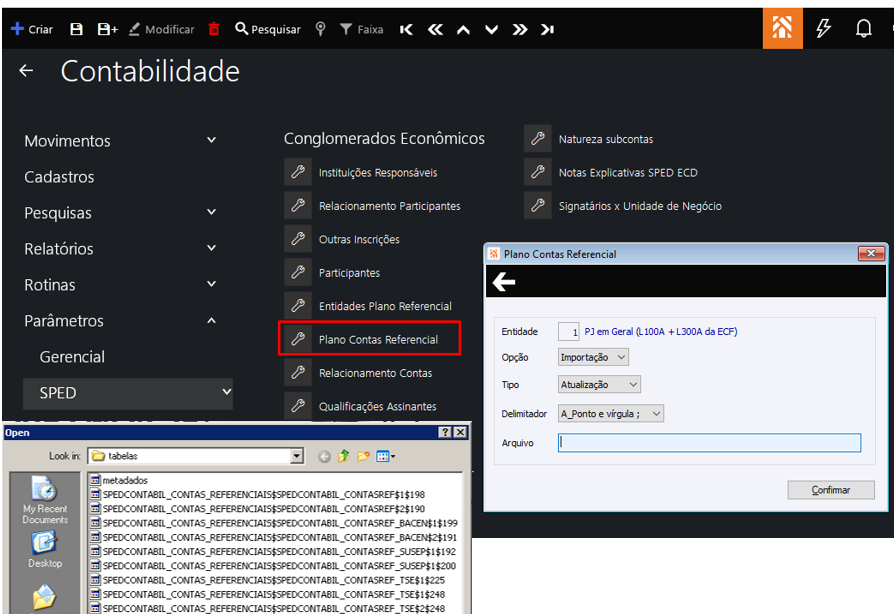Click back arrow next to Contabilidade
This screenshot has width=894, height=615.
click(26, 71)
